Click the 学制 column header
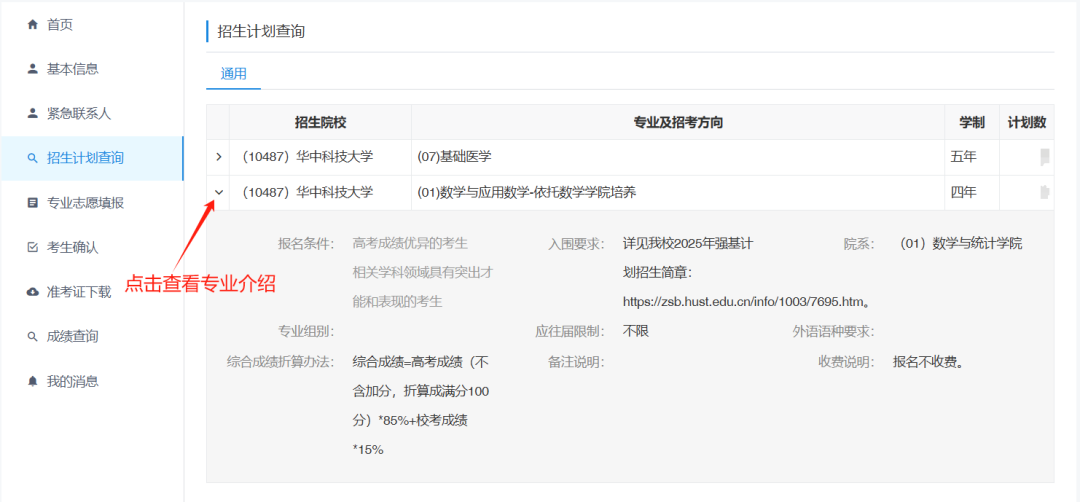This screenshot has width=1080, height=502. (x=971, y=122)
